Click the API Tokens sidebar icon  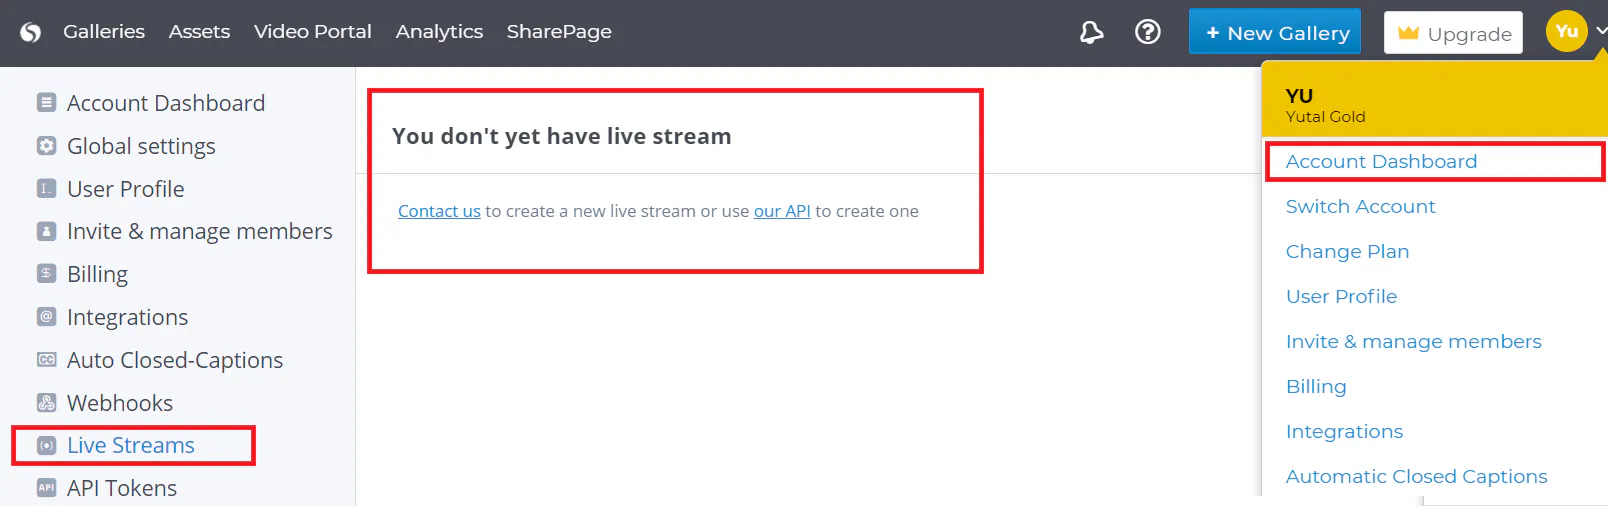tap(46, 487)
